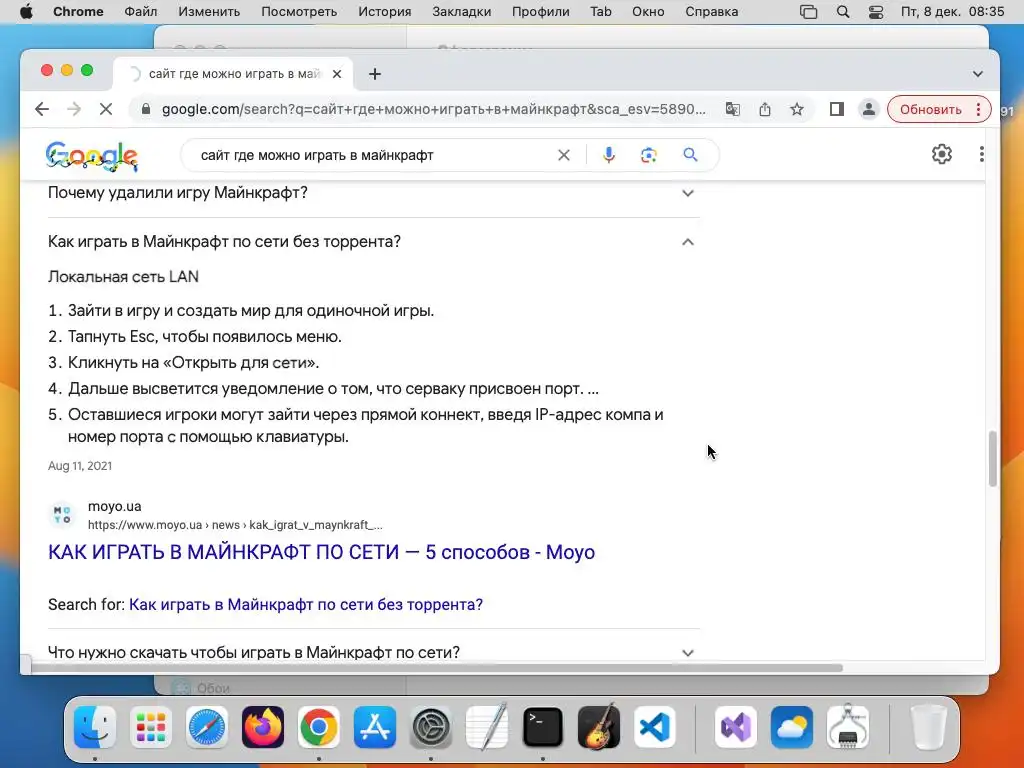Screen dimensions: 1024x768
Task: Open the Apple menu
Action: click(26, 12)
